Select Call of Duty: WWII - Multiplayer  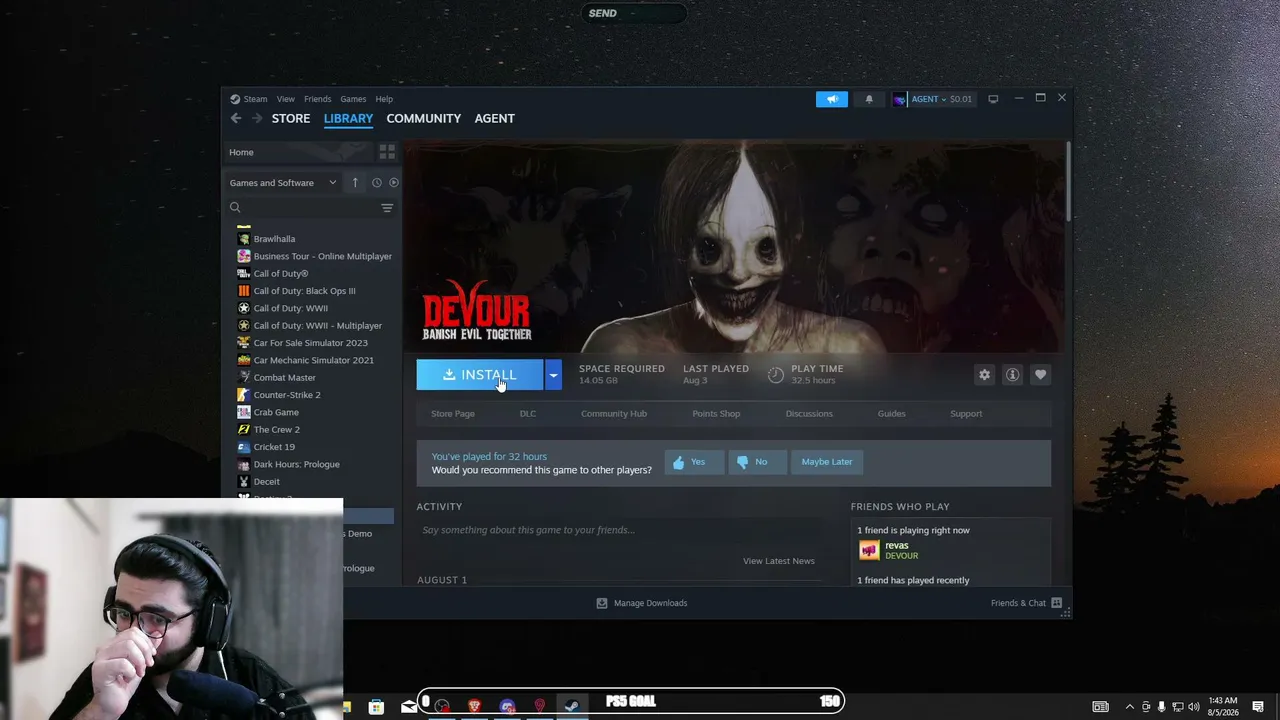pos(317,325)
